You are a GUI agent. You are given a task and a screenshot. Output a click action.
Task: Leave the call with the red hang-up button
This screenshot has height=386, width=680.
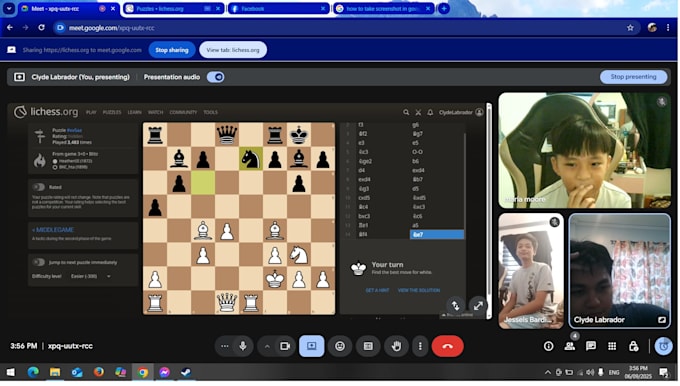[x=448, y=346]
